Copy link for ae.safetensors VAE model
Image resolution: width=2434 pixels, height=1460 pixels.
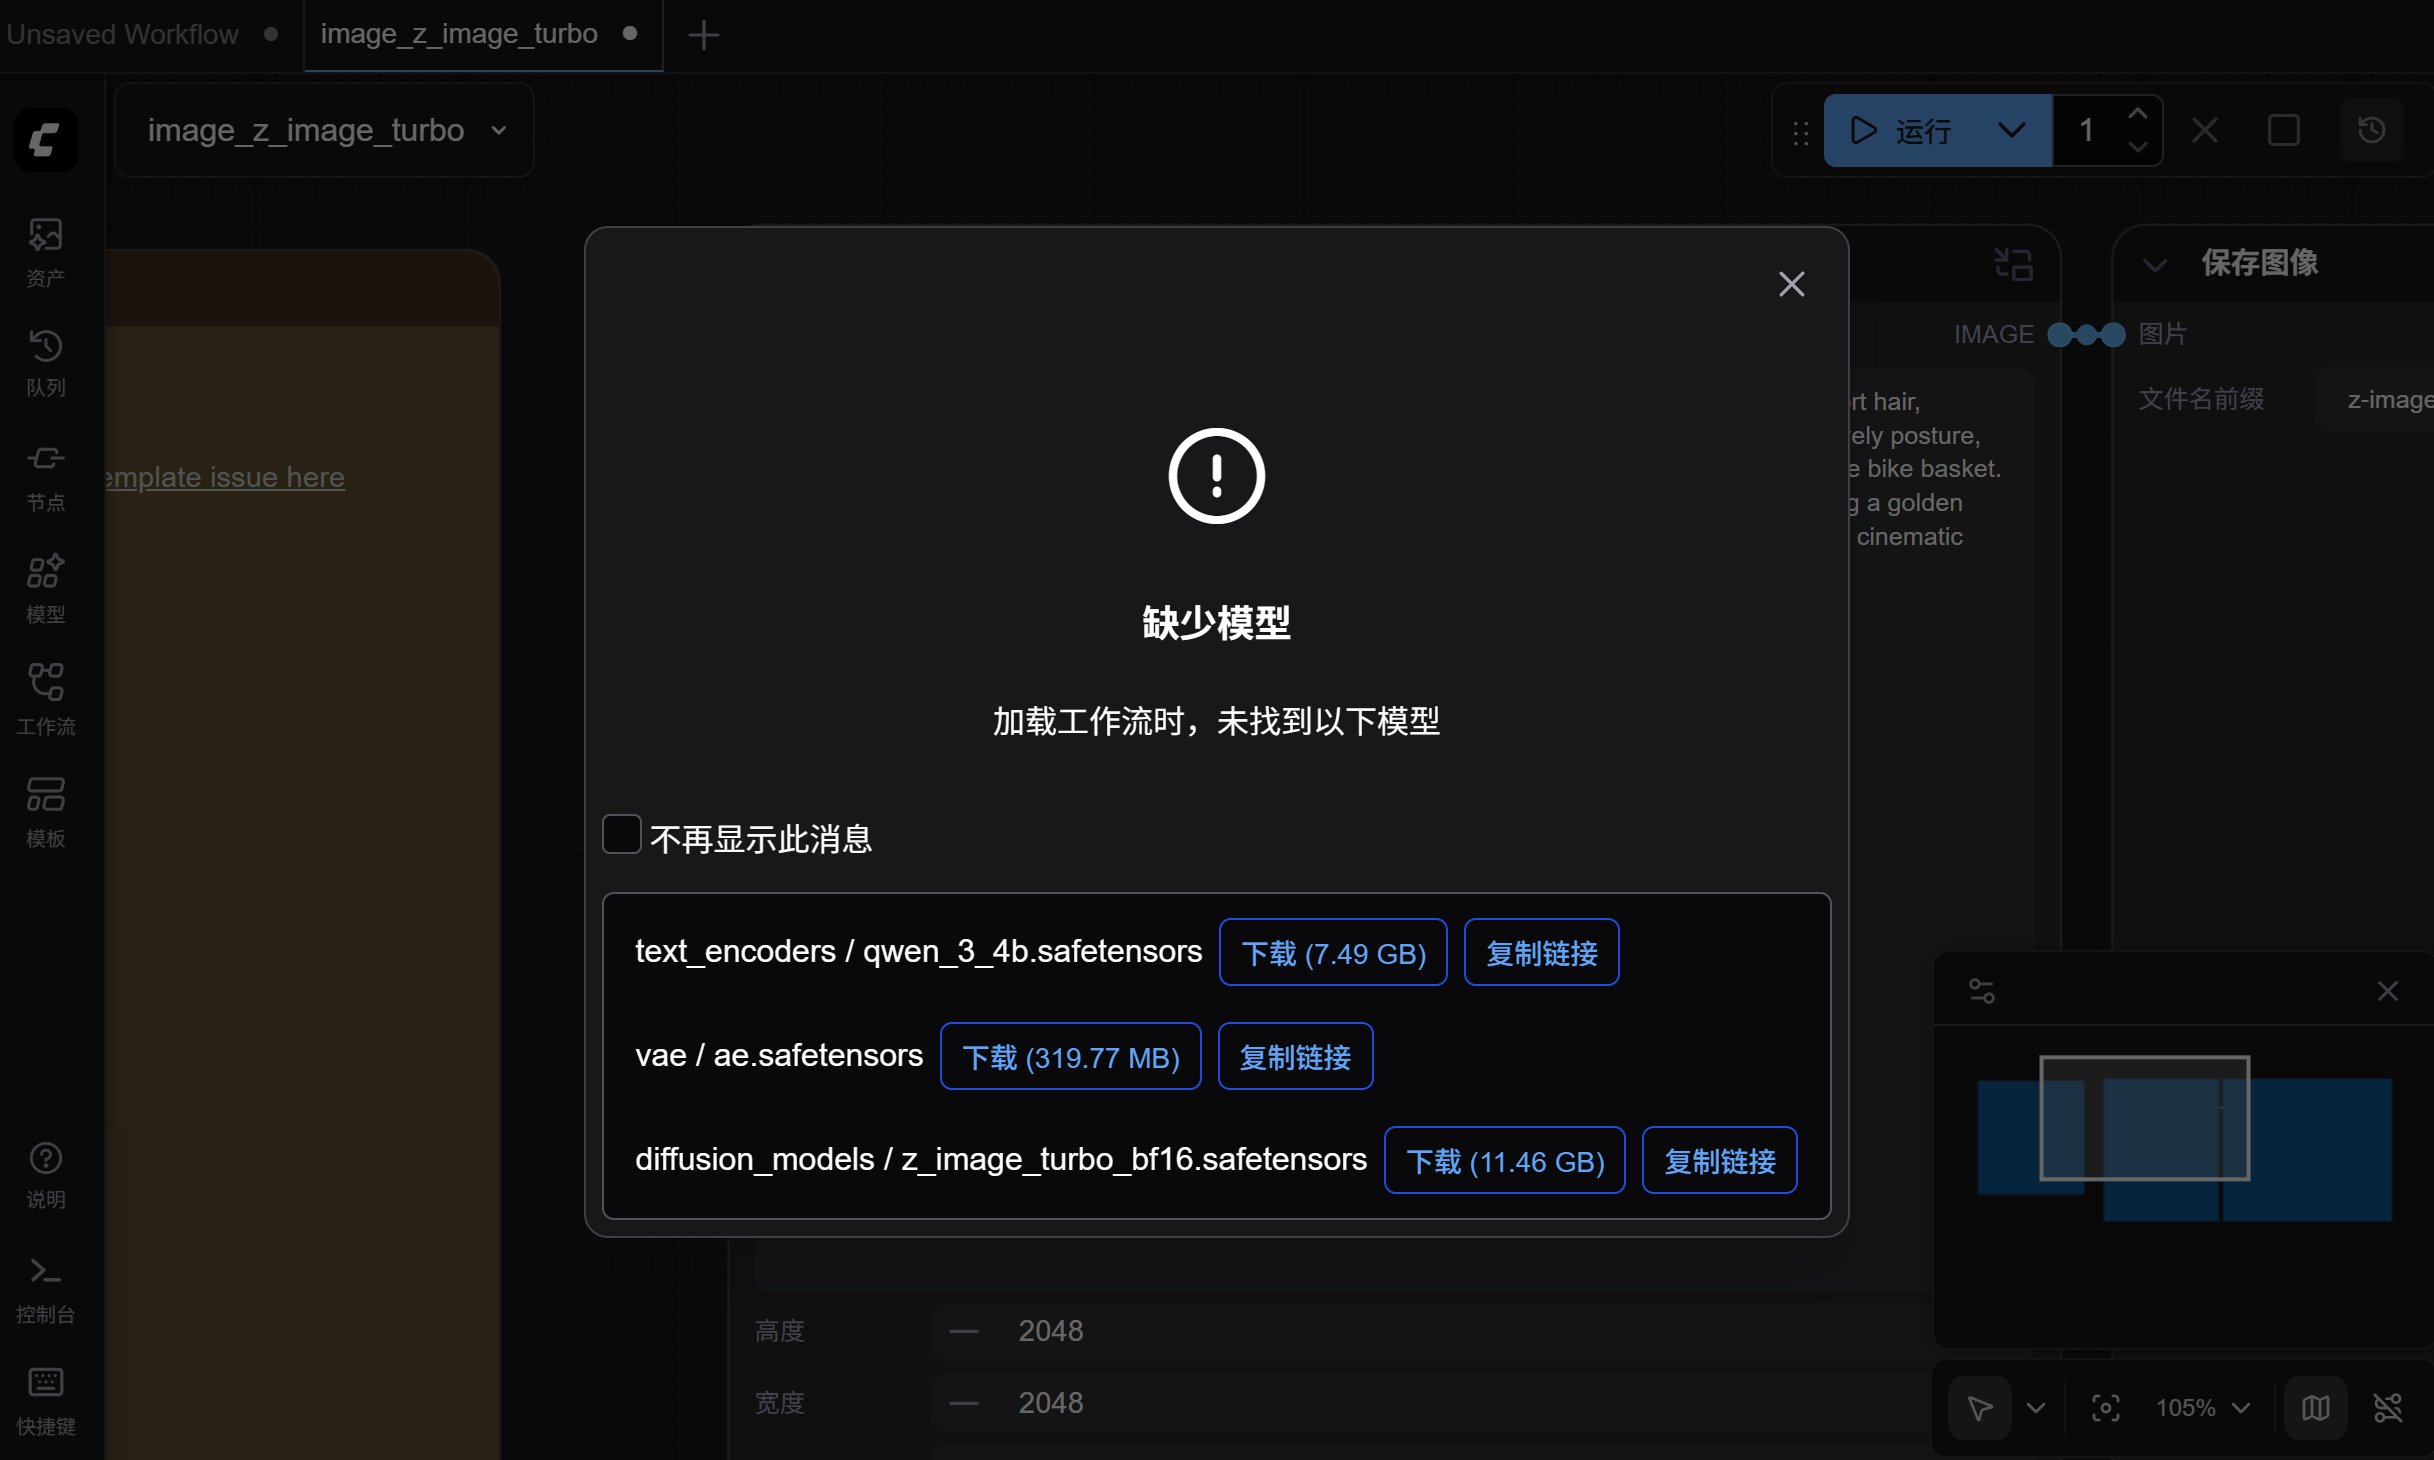1294,1056
